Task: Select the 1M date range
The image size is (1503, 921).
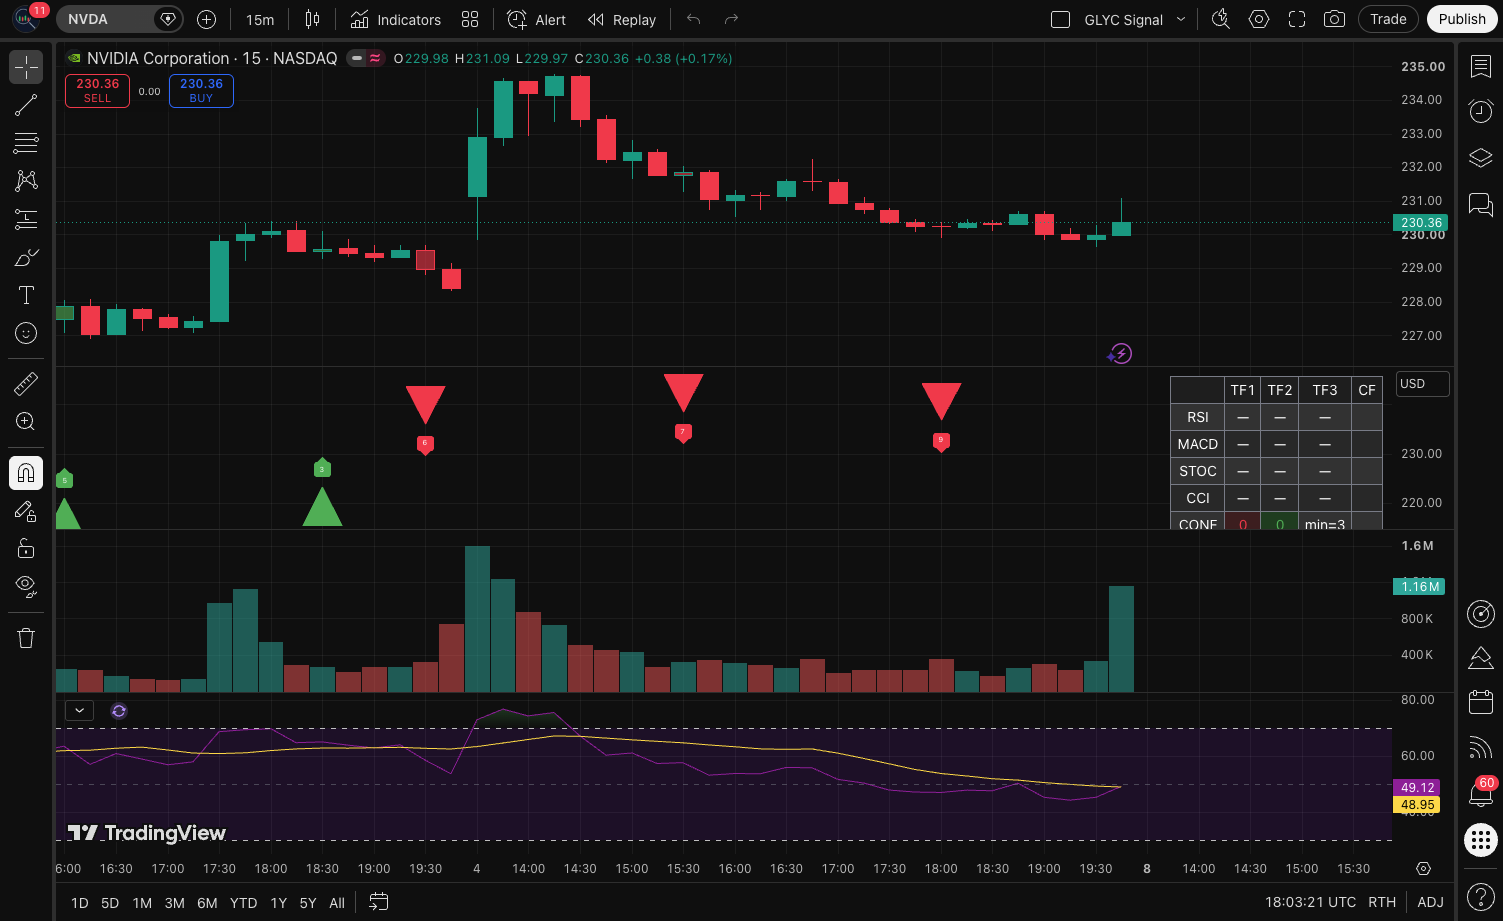Action: 142,903
